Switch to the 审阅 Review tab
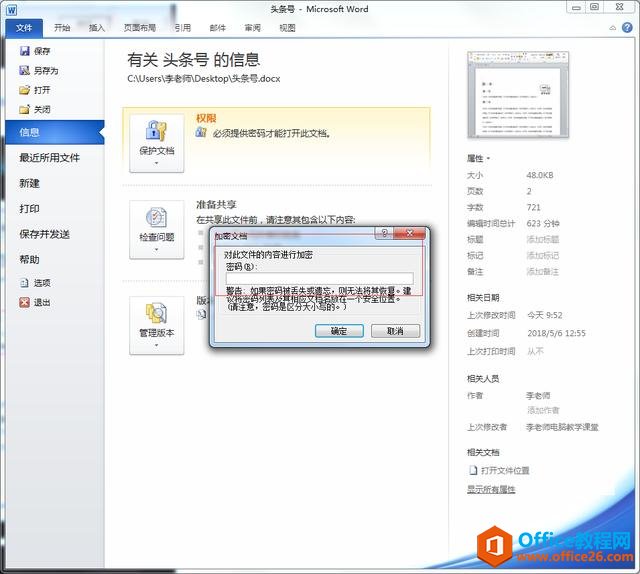 252,28
